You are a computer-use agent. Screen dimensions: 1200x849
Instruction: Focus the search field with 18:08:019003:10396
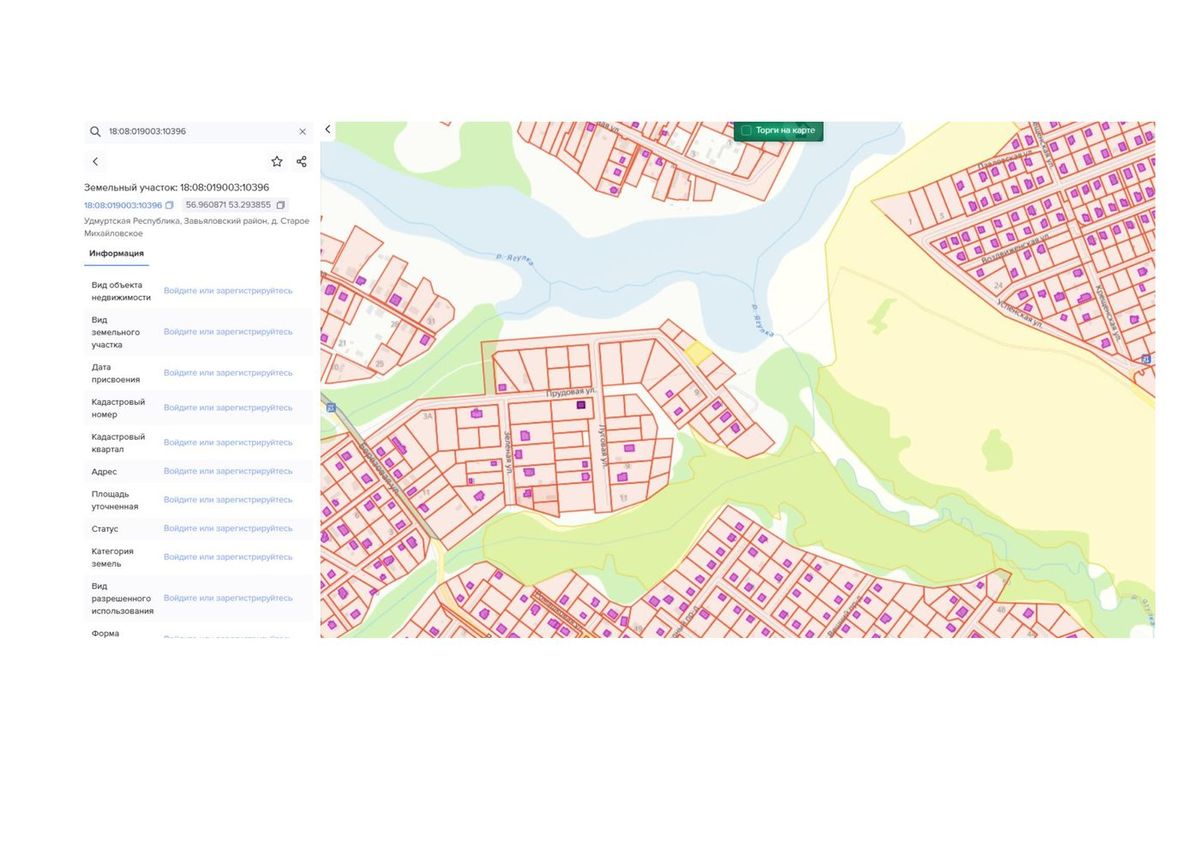pos(200,131)
